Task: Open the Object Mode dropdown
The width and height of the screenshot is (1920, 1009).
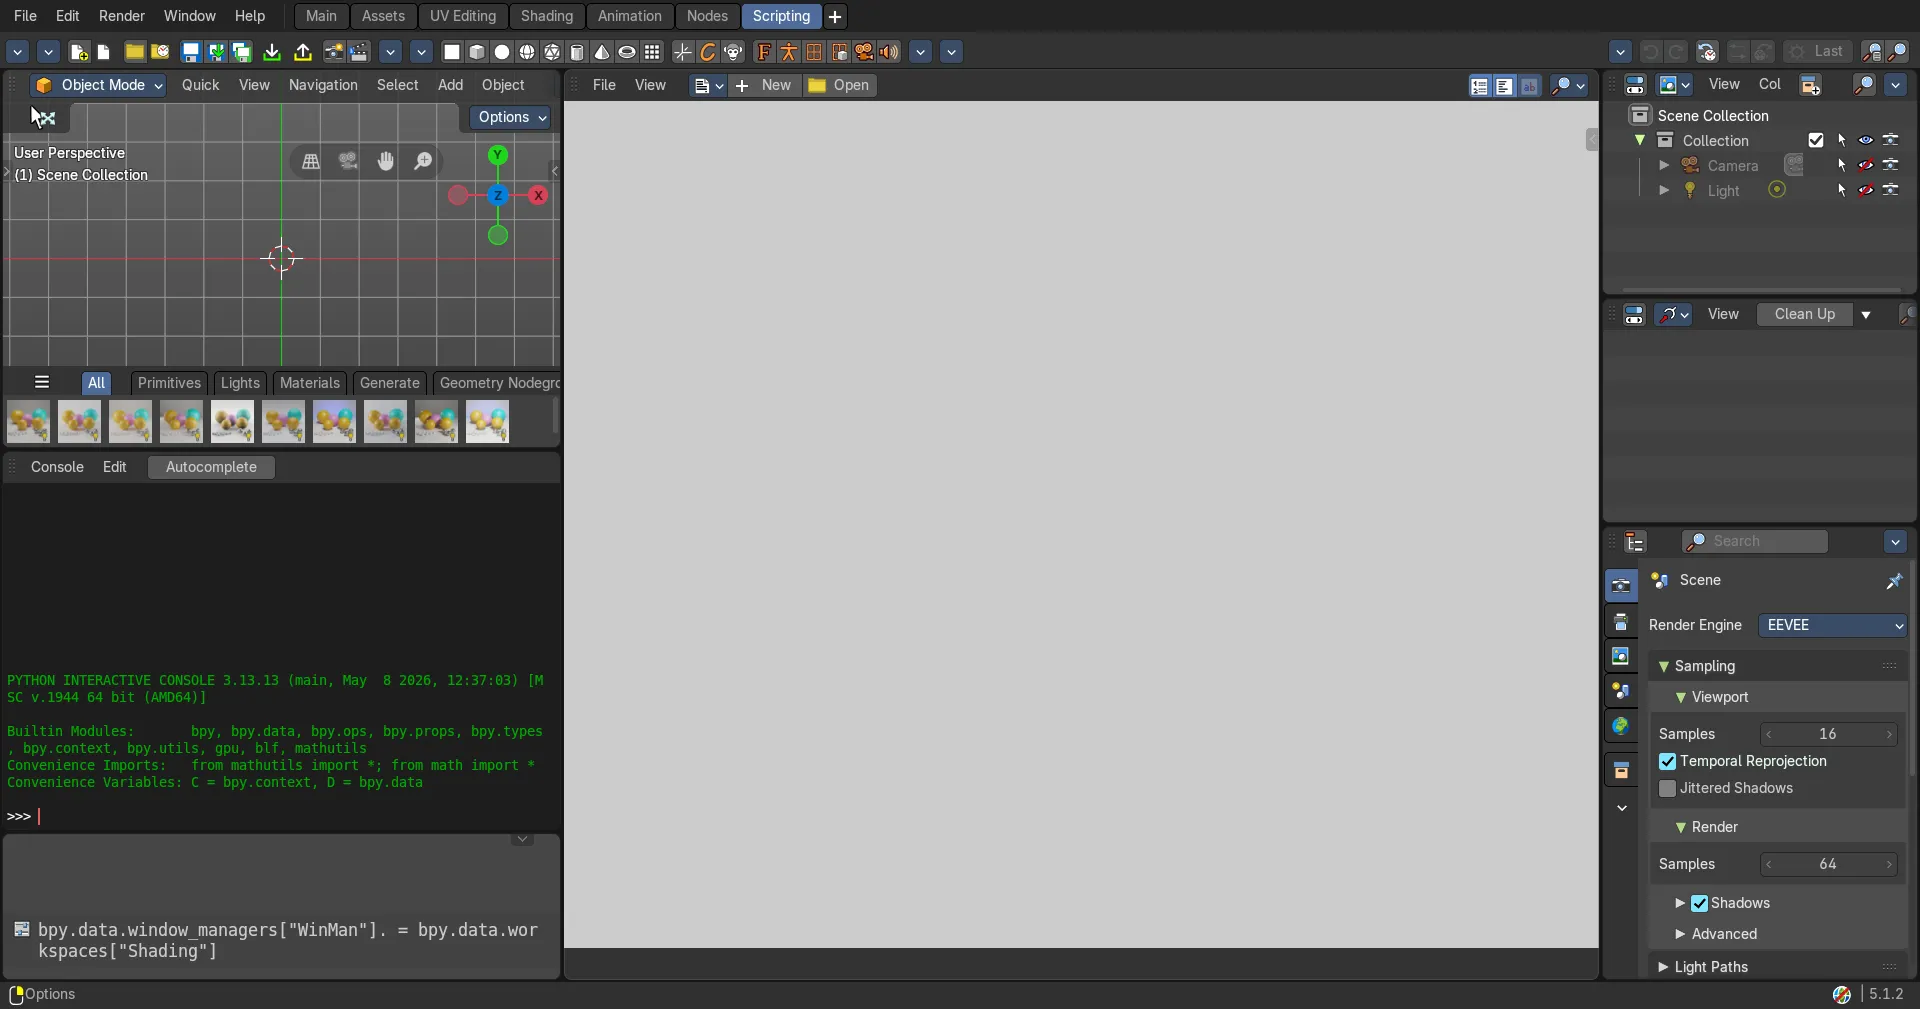Action: click(98, 85)
